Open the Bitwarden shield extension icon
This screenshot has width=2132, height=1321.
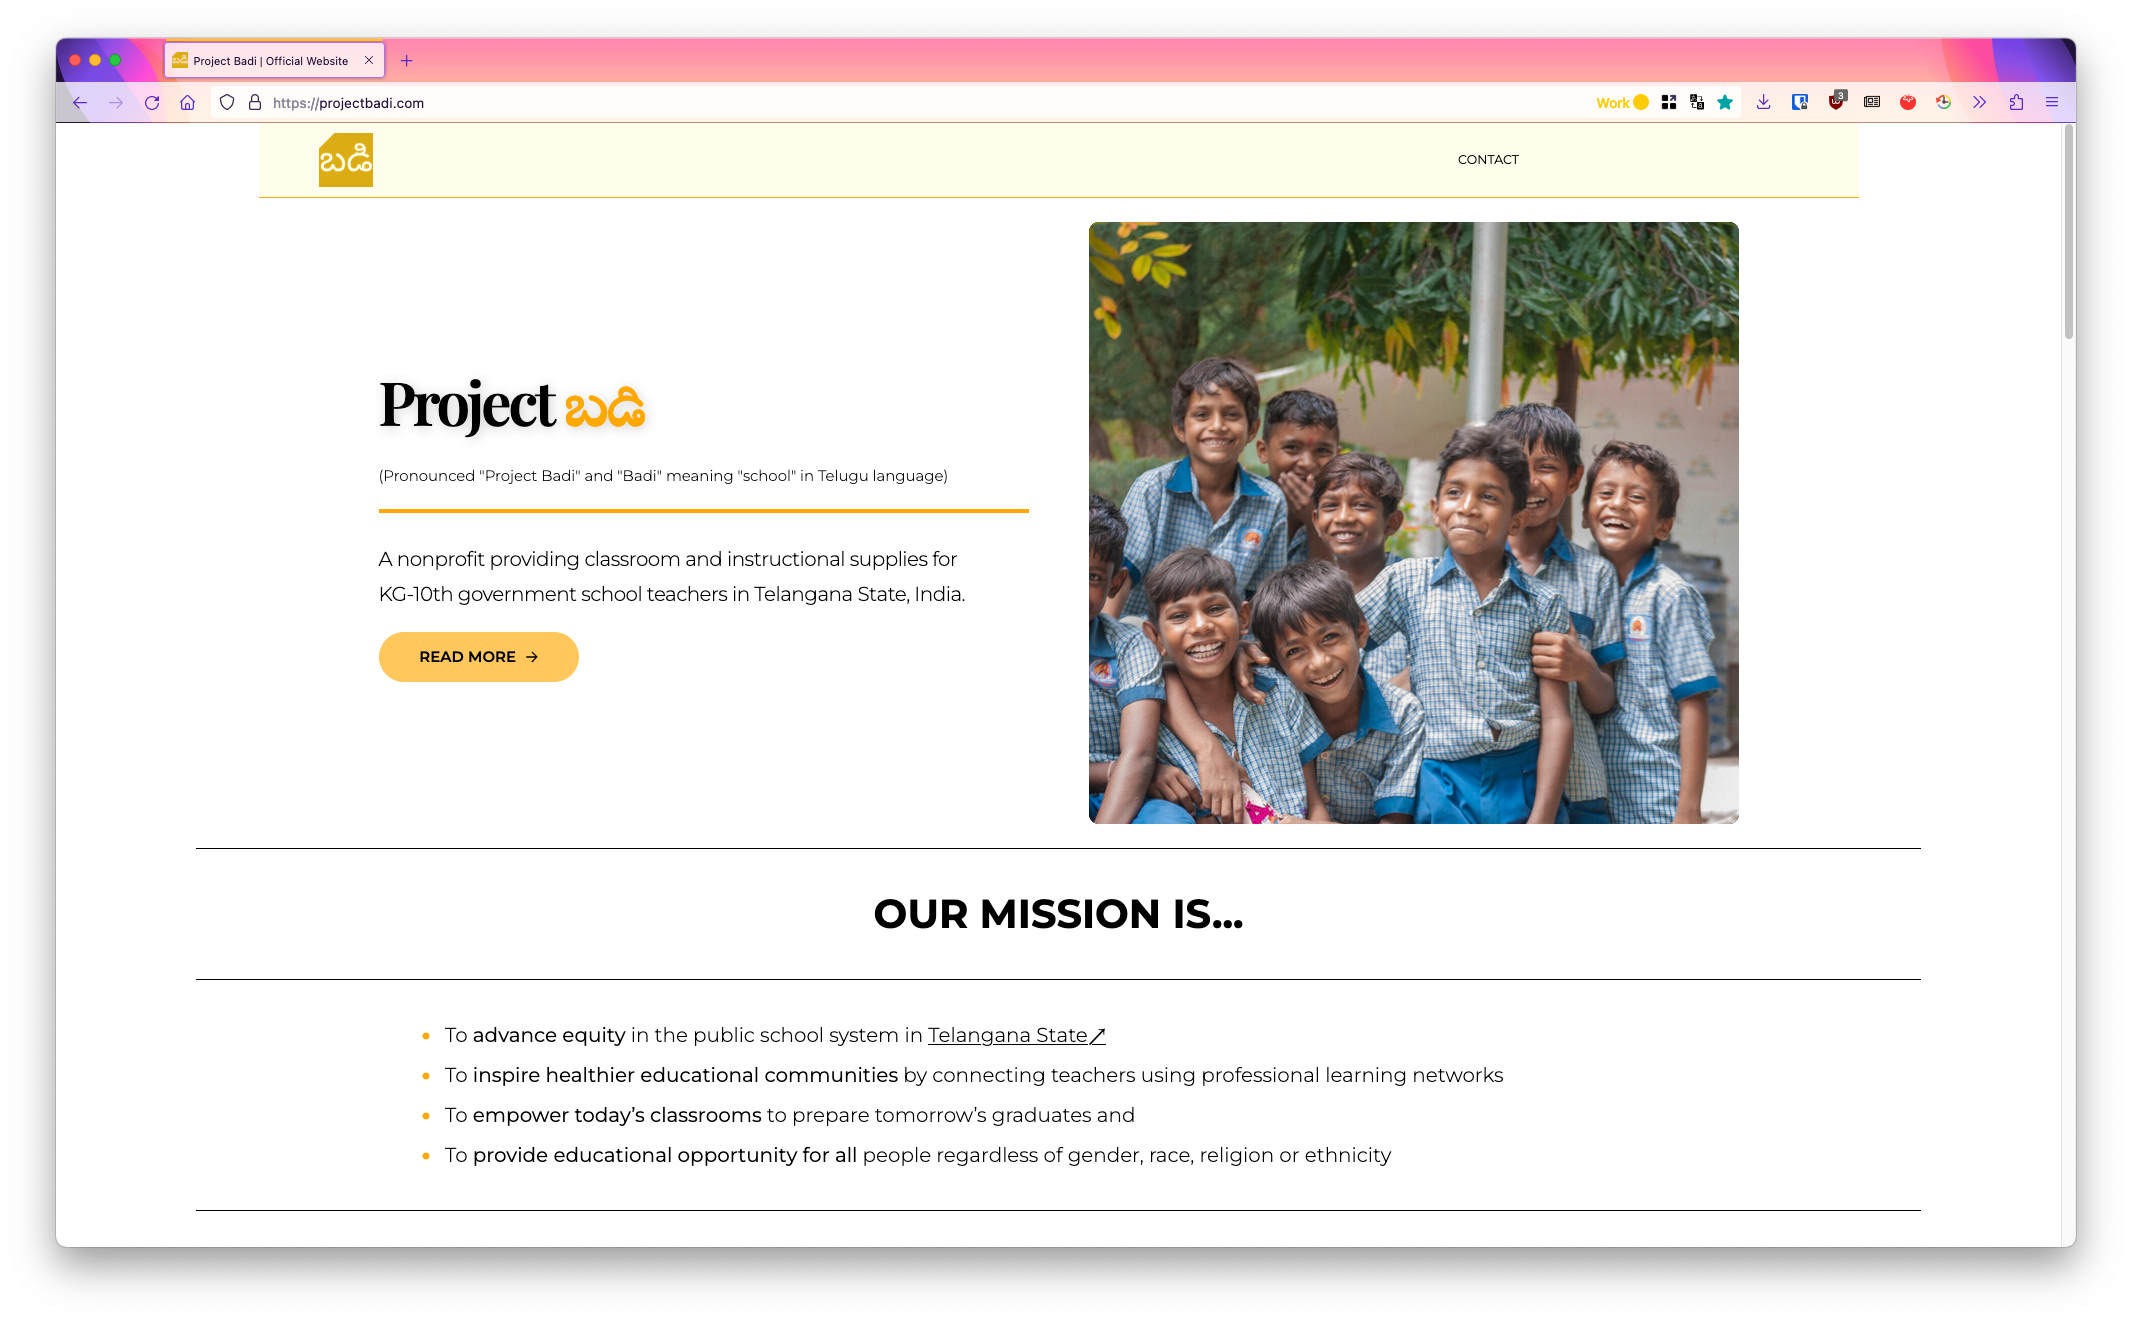tap(1800, 102)
